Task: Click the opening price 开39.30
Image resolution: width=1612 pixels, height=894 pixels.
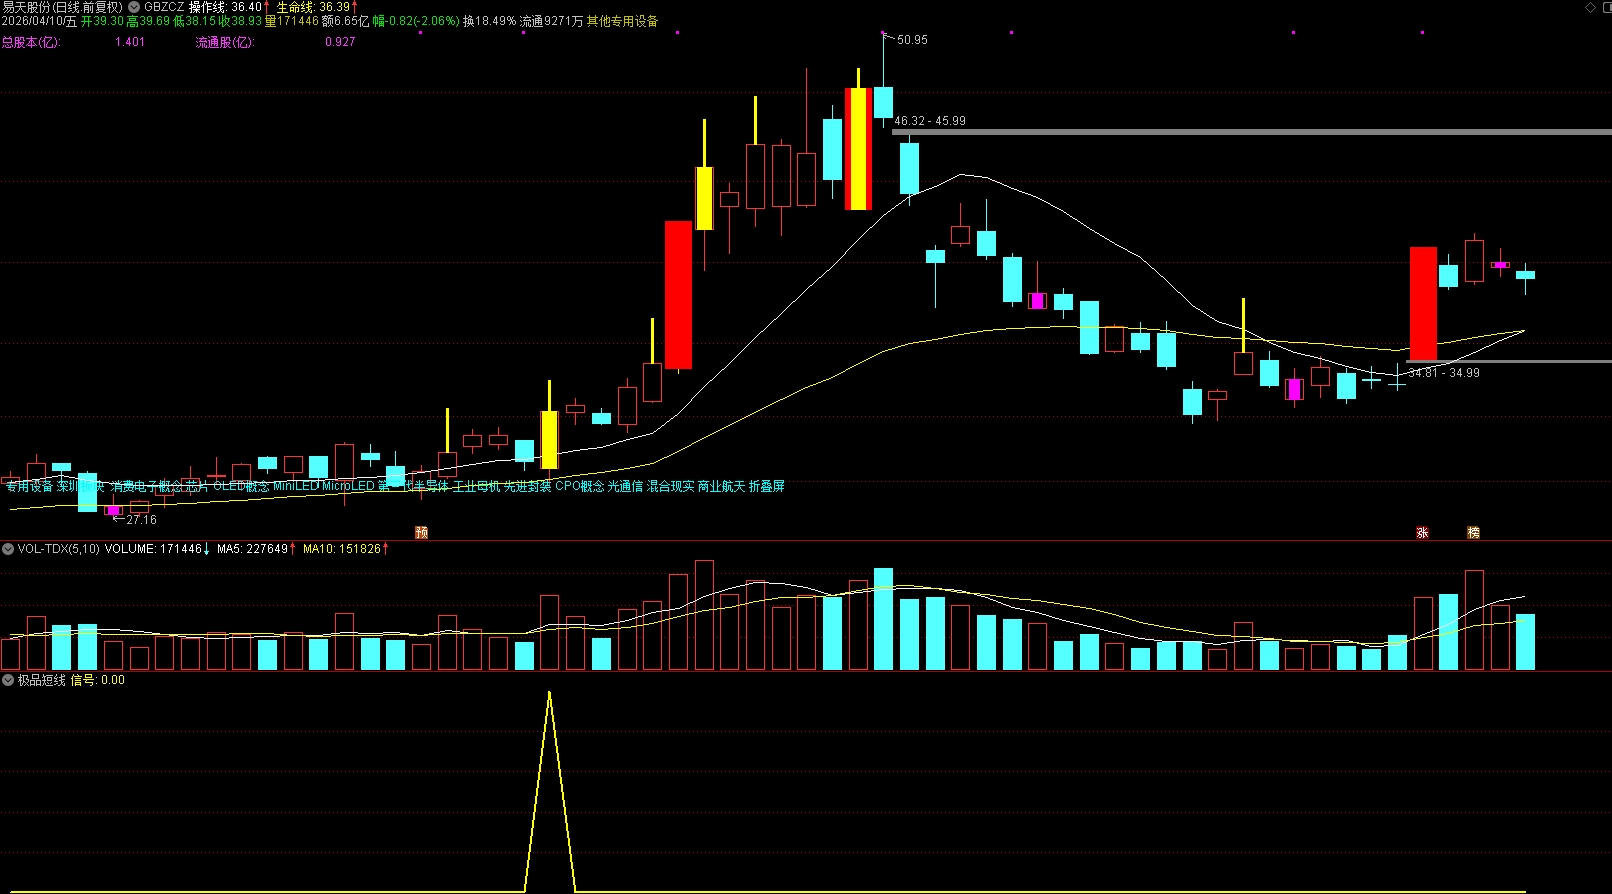Action: pyautogui.click(x=102, y=21)
